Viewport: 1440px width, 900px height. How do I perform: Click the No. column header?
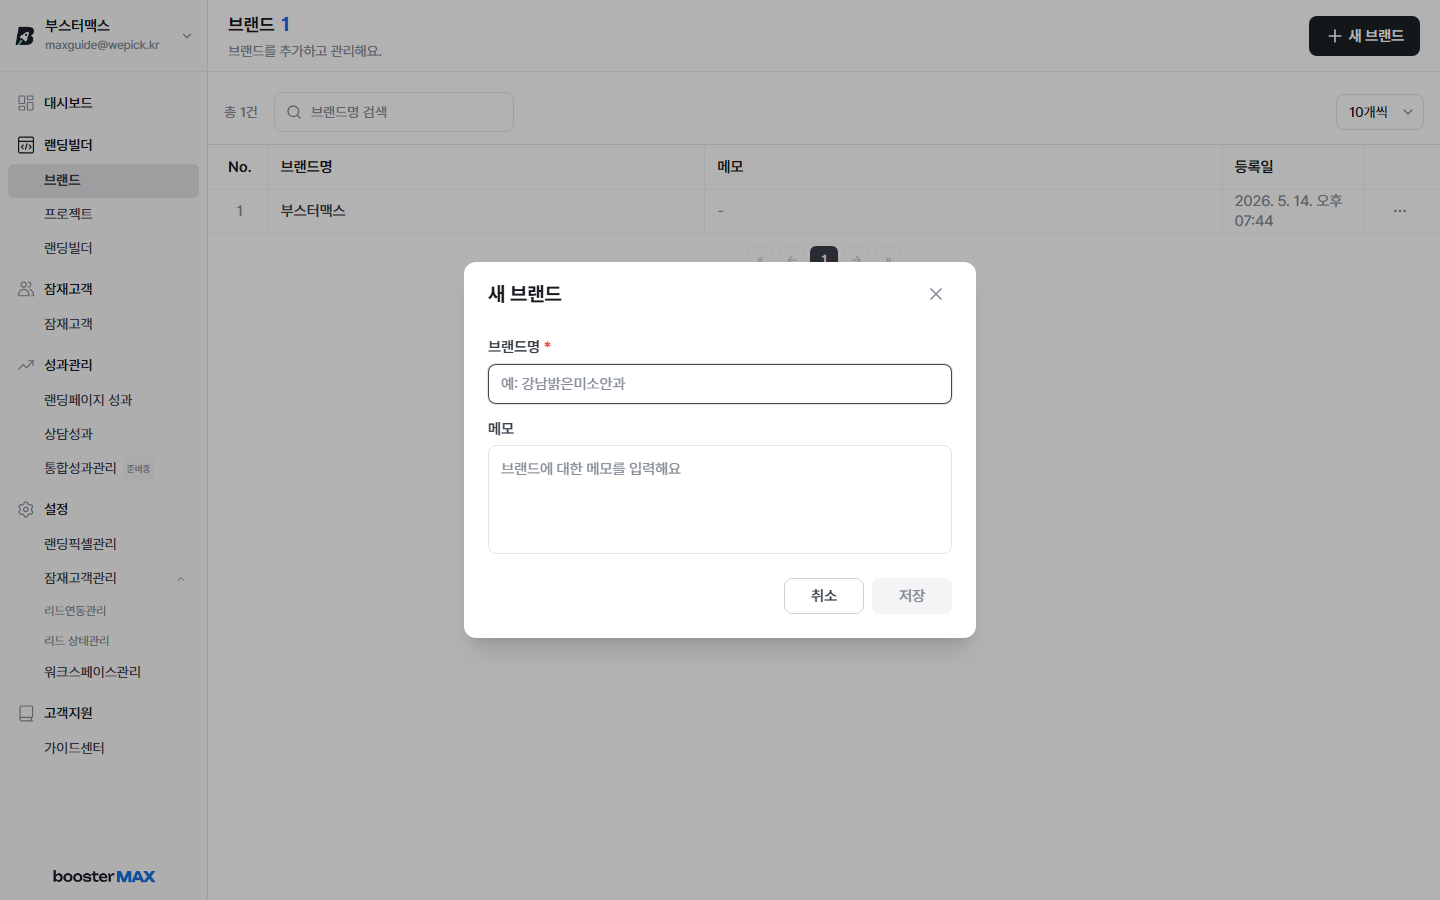tap(240, 167)
